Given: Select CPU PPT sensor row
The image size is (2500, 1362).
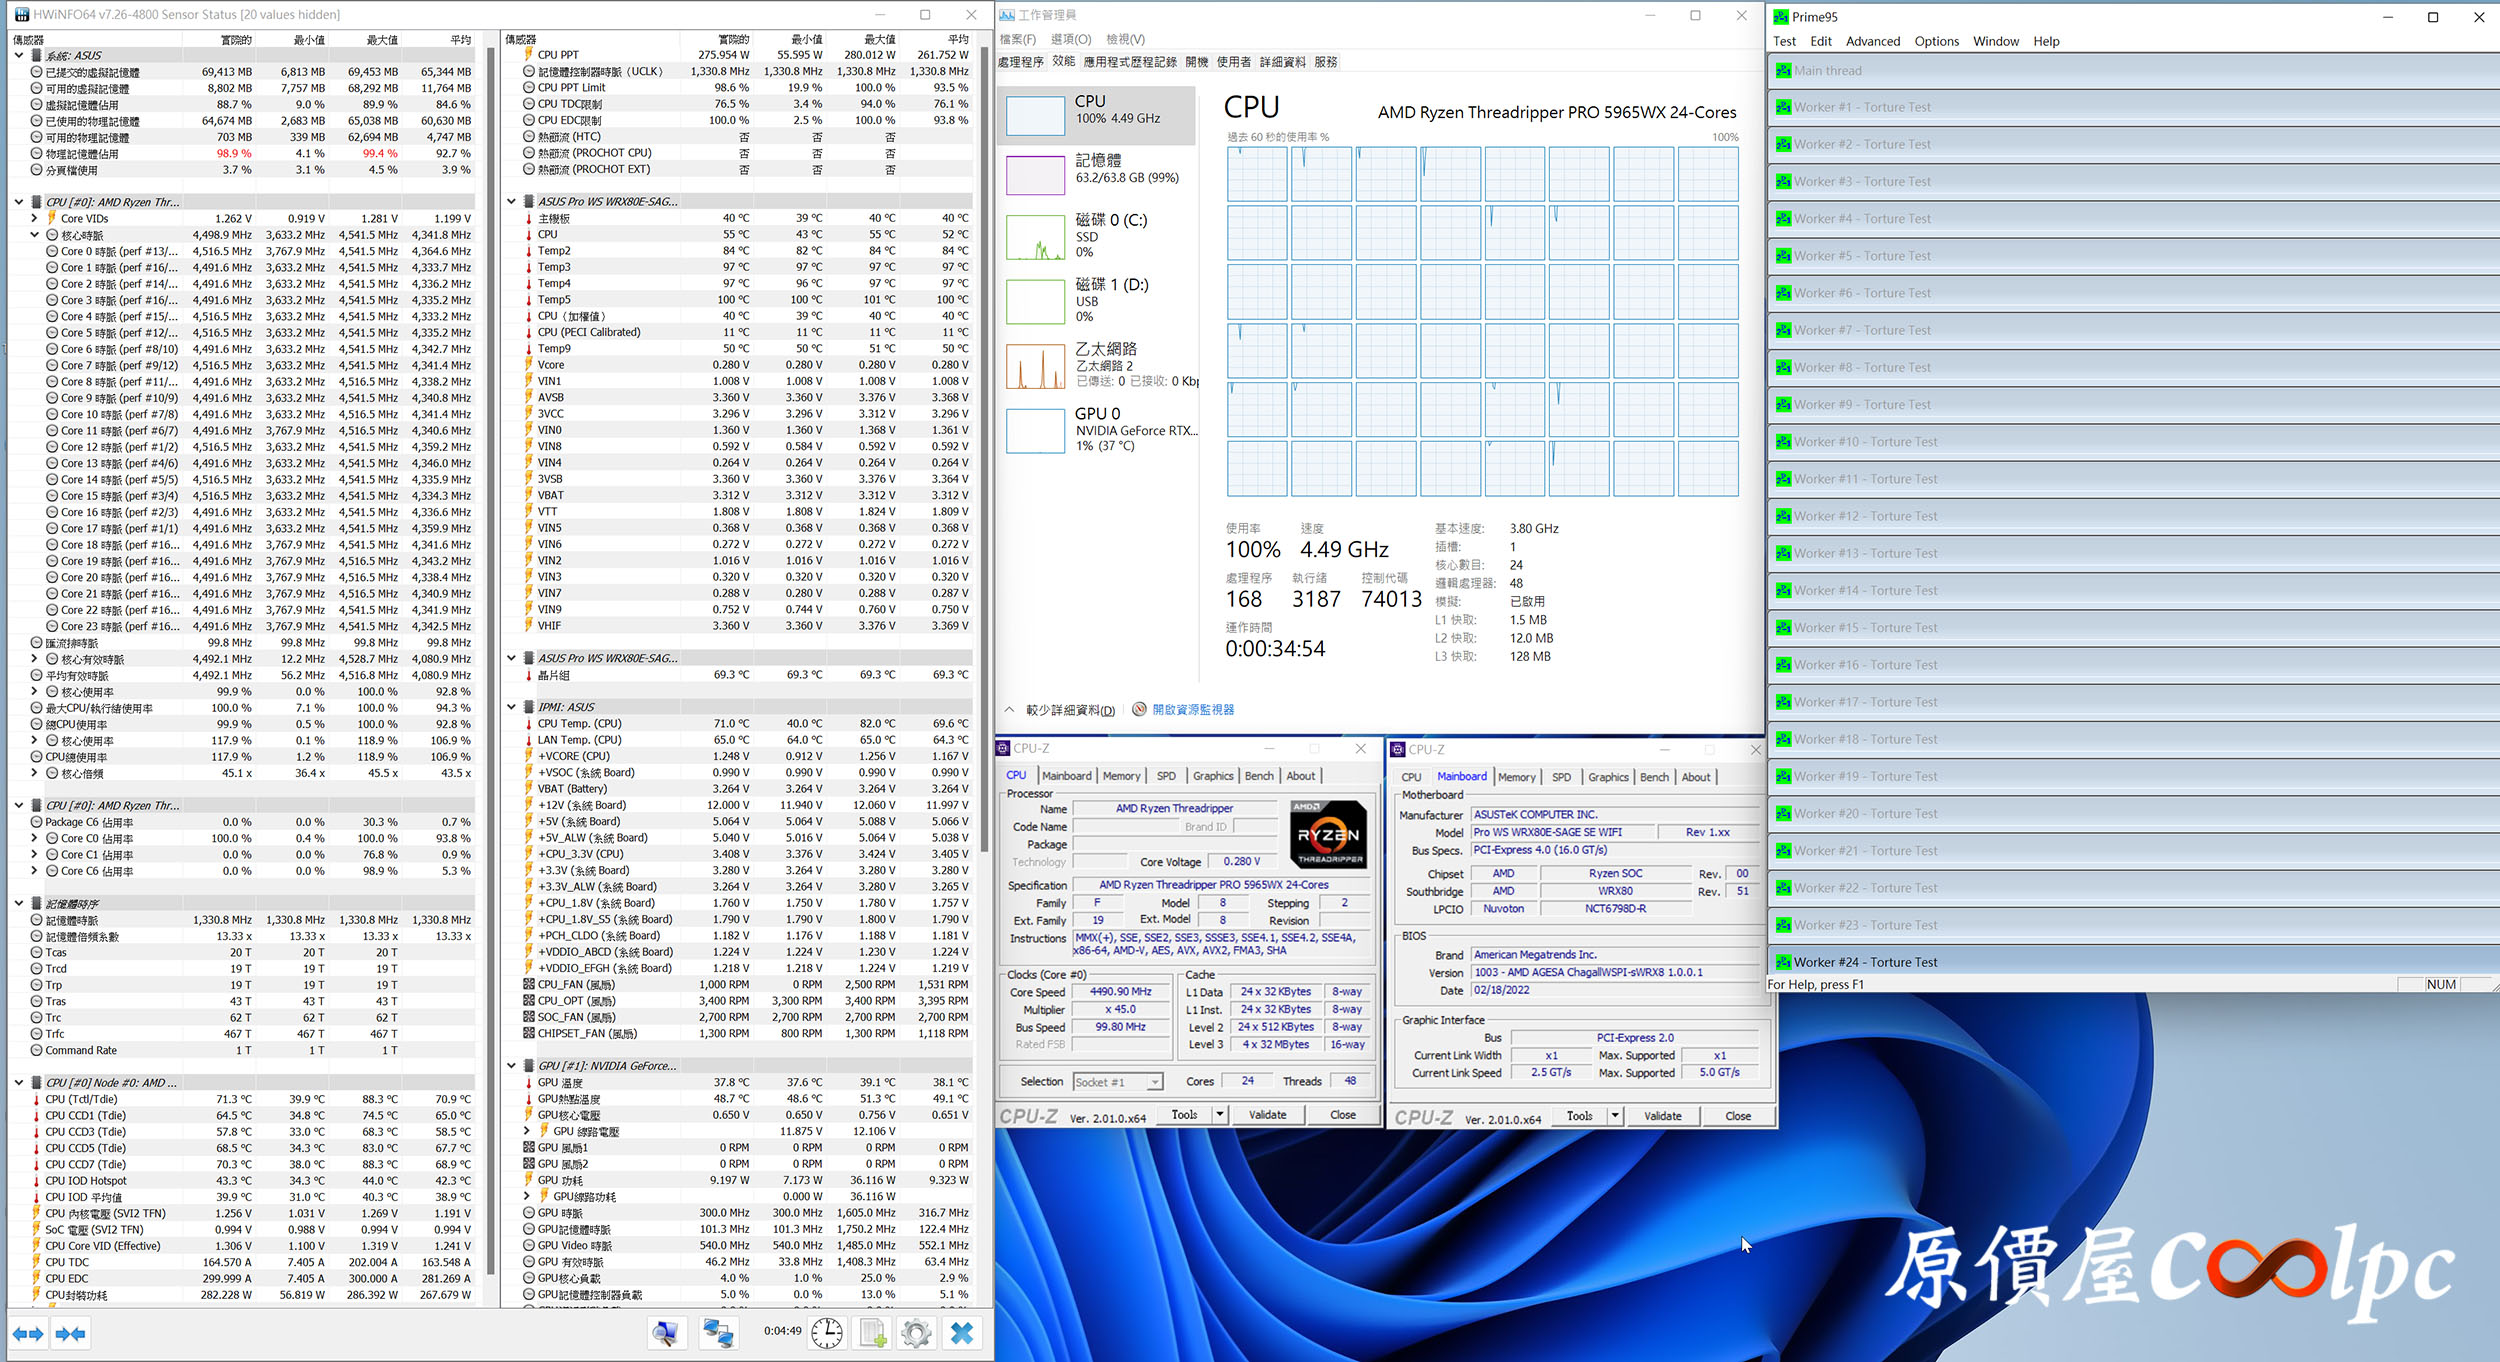Looking at the screenshot, I should coord(747,55).
